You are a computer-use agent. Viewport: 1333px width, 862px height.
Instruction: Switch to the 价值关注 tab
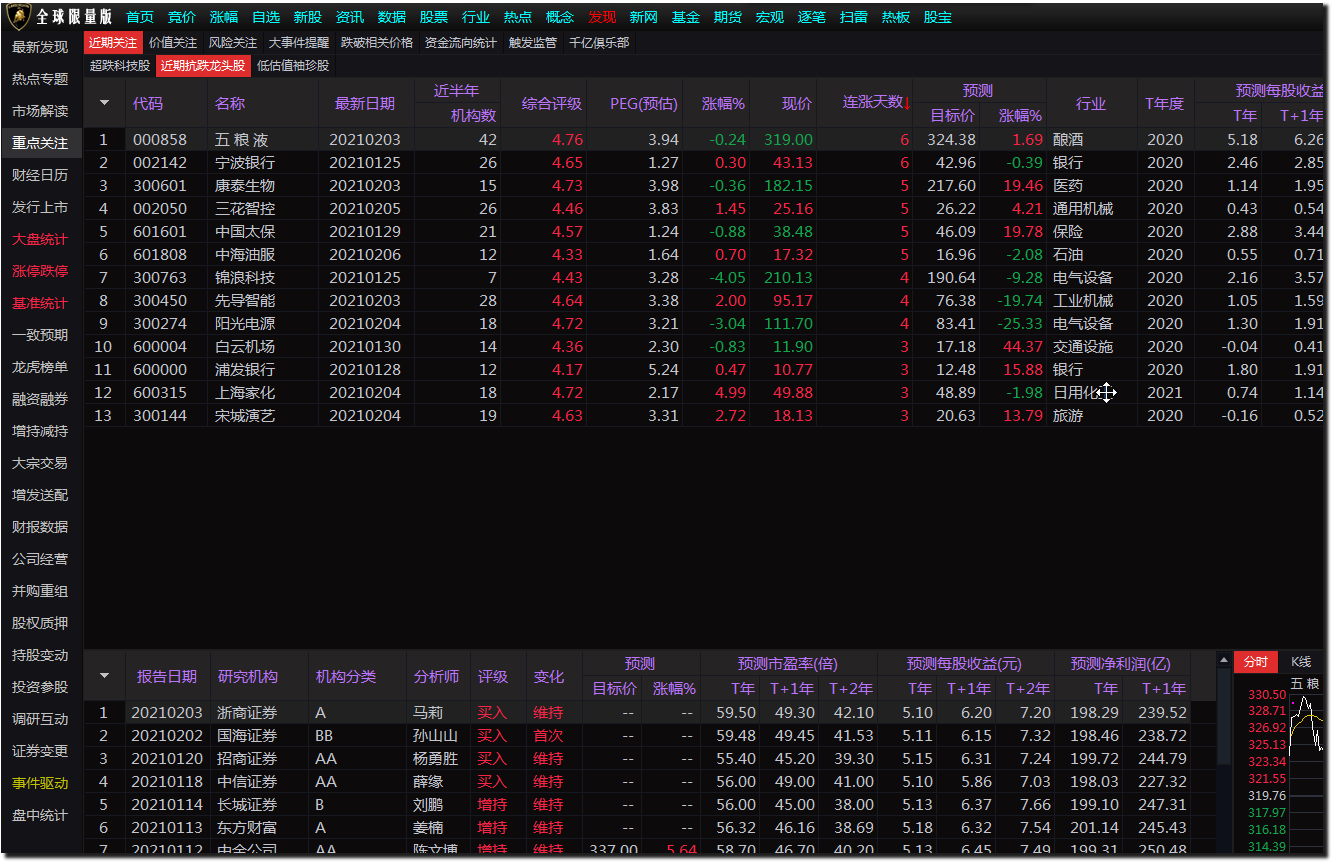pos(173,43)
